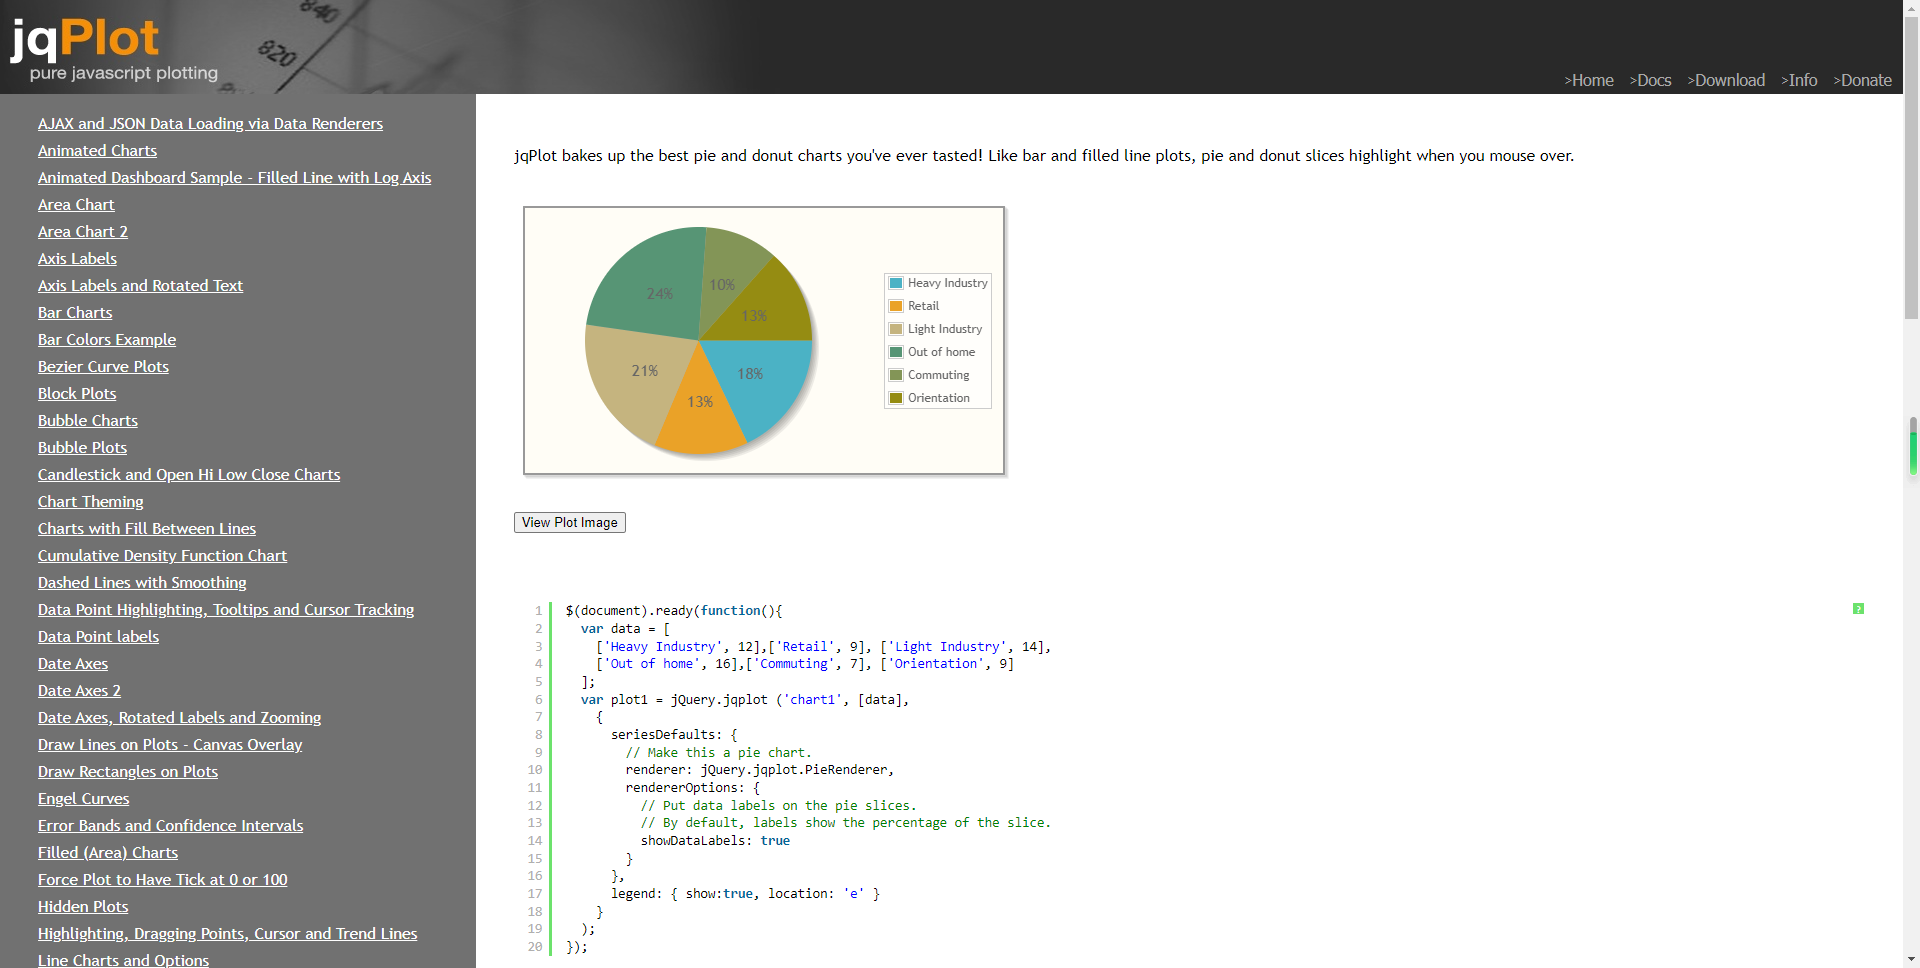Open Data Point Highlighting, Tooltips link
This screenshot has height=968, width=1920.
click(x=226, y=609)
